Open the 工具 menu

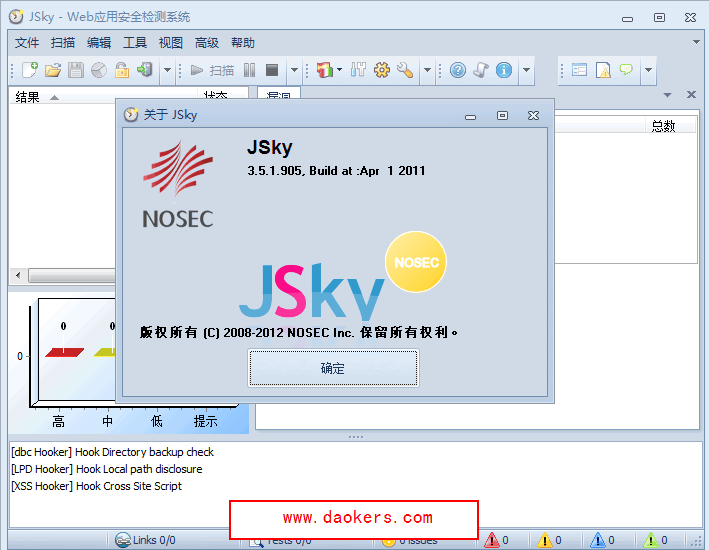tap(135, 43)
